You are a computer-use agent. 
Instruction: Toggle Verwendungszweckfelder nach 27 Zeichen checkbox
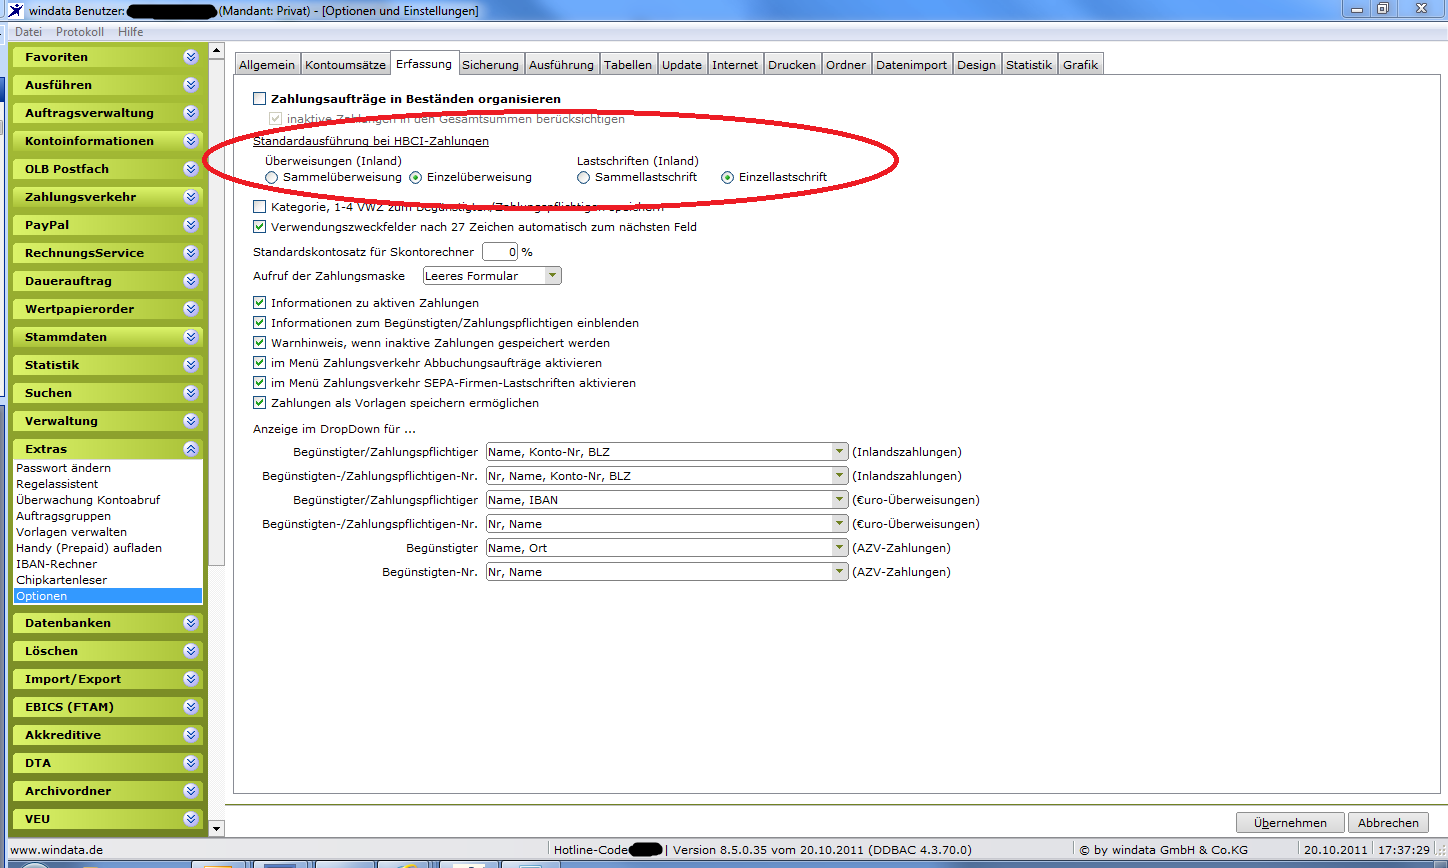tap(260, 227)
